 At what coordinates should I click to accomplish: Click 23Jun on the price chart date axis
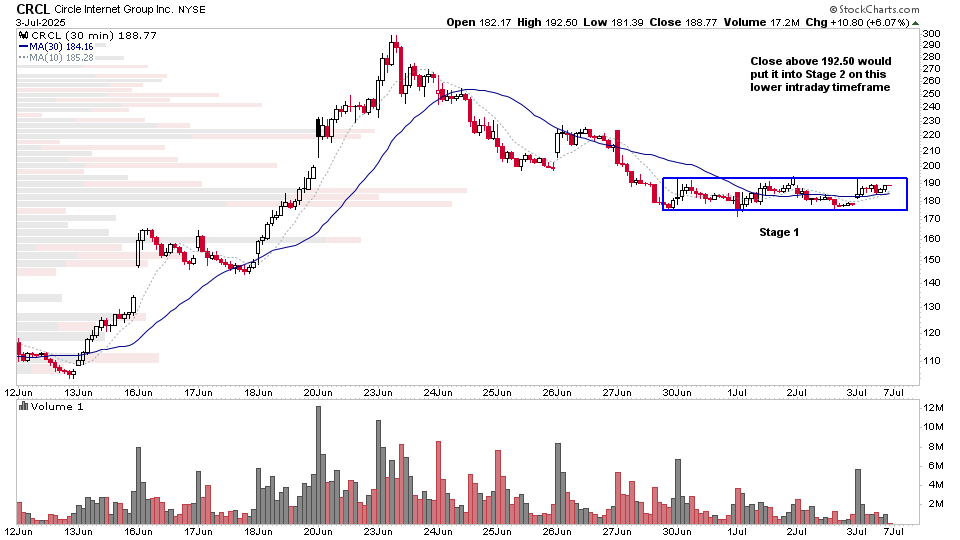(378, 392)
